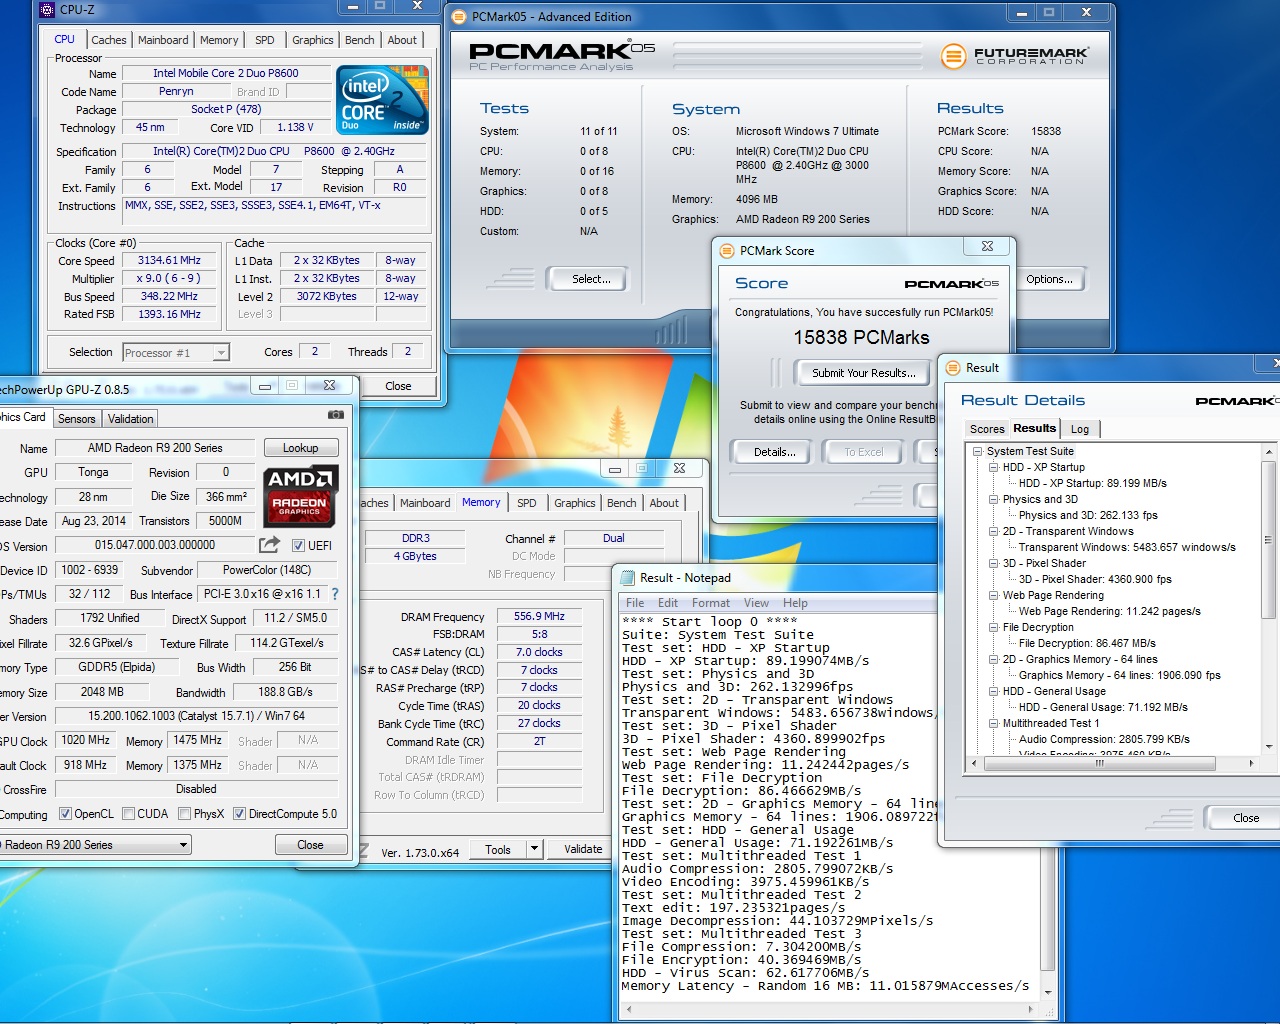
Task: Switch to the Caches tab in top CPU-Z
Action: pos(109,40)
